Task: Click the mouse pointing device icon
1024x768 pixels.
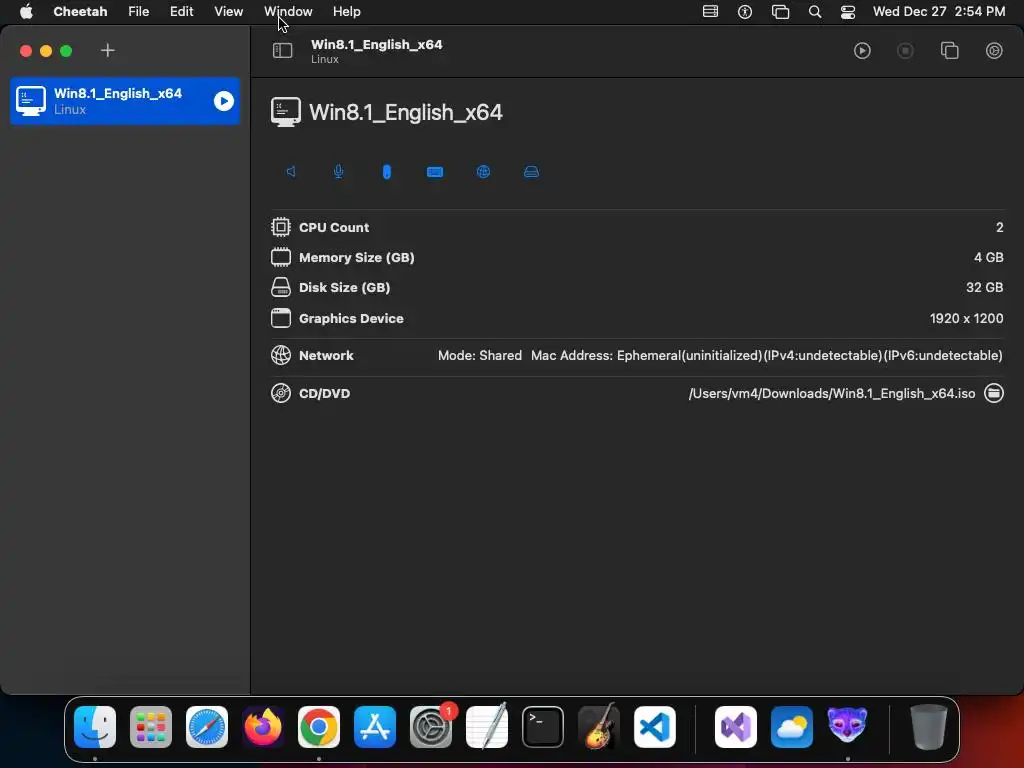Action: (x=387, y=172)
